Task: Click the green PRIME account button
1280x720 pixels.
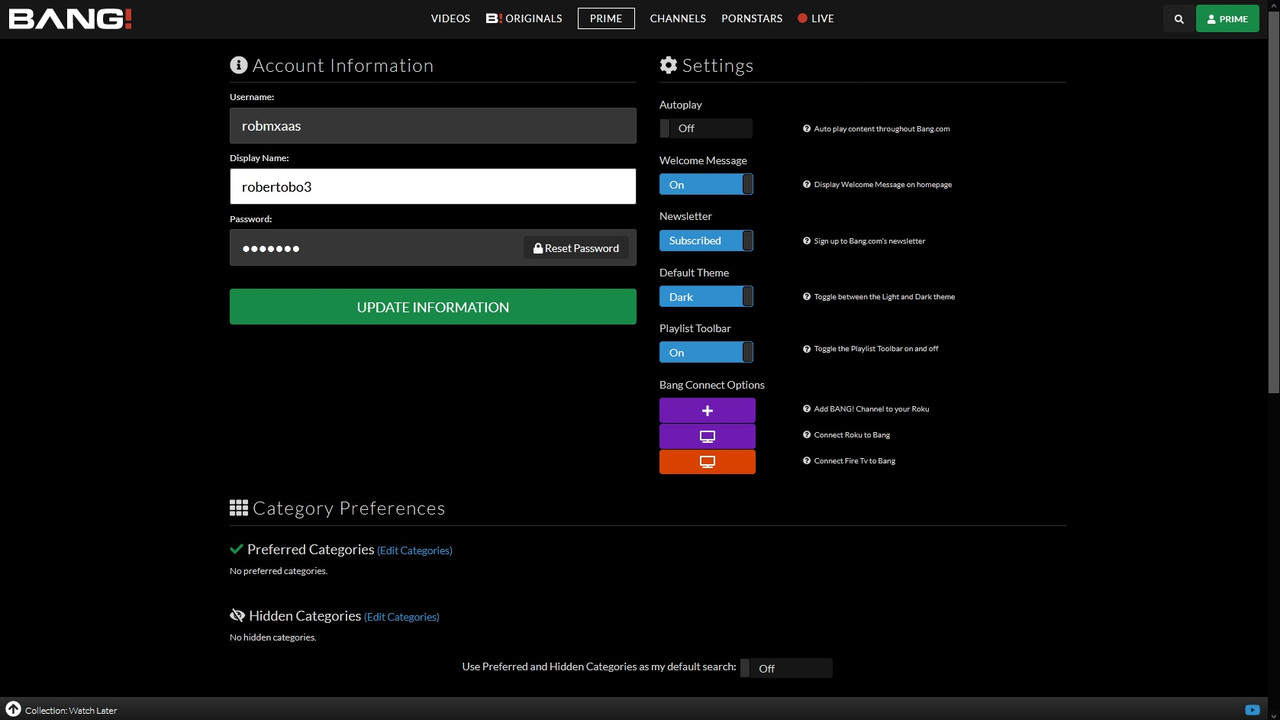Action: [1227, 19]
